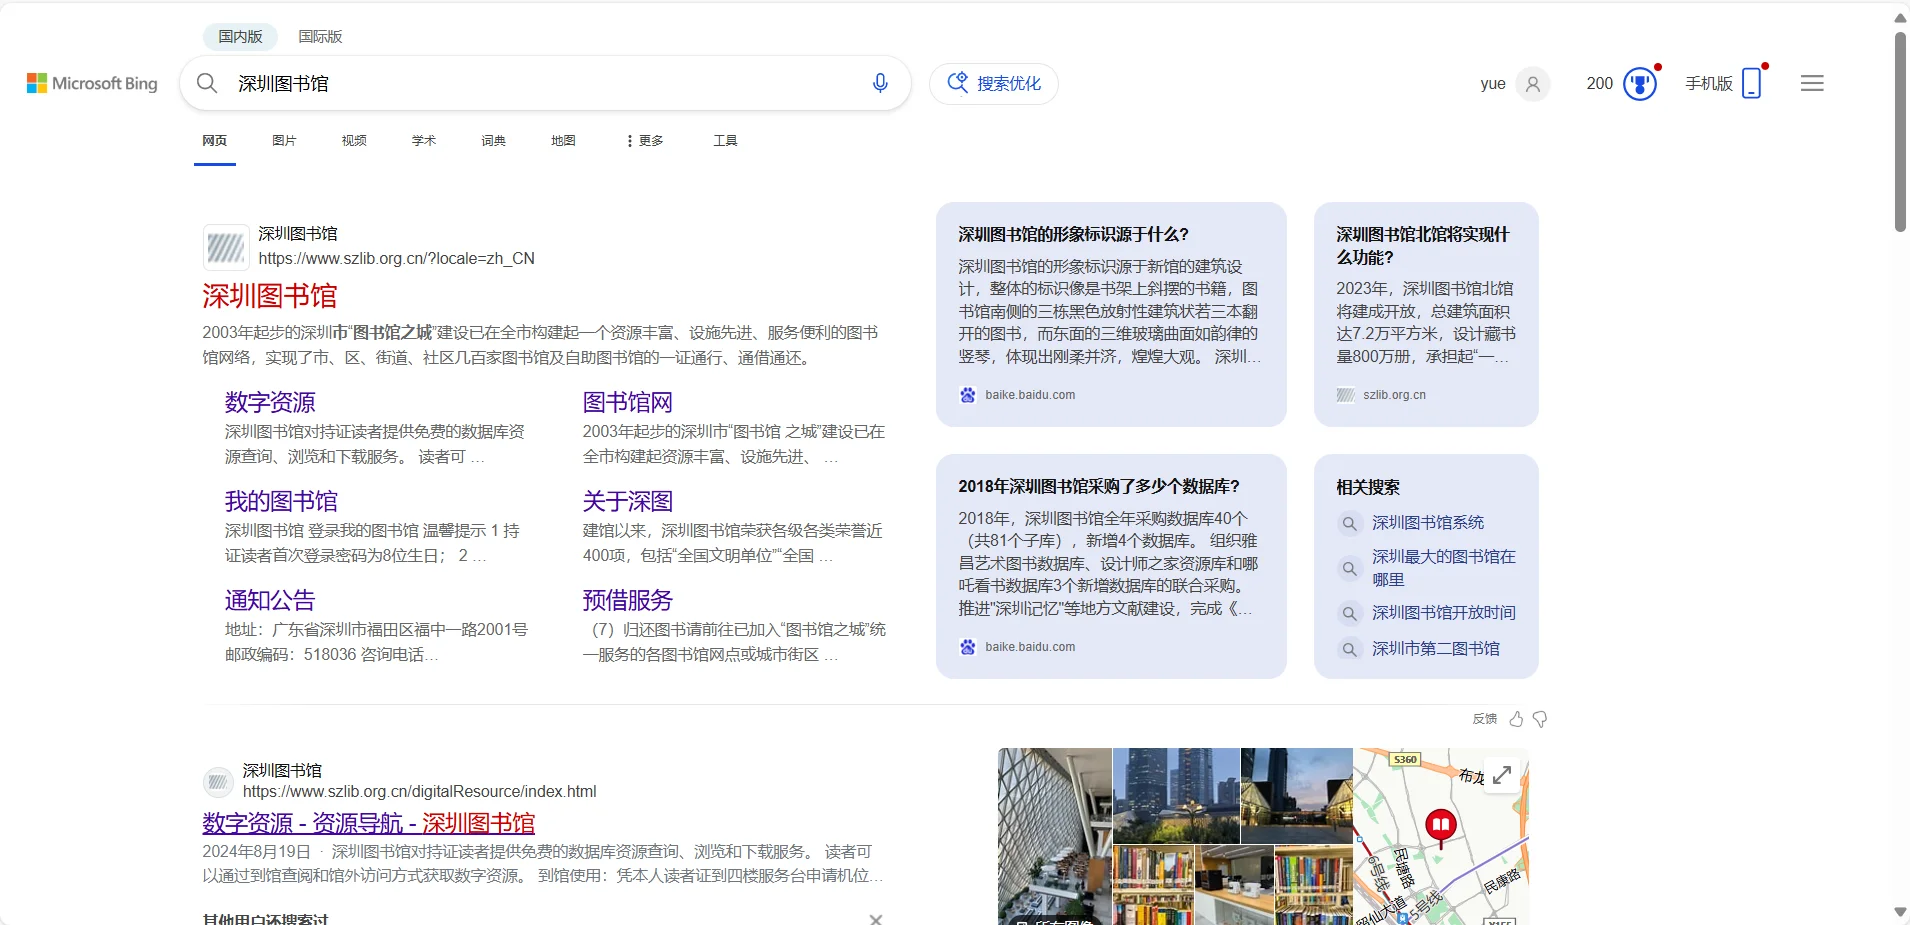Click the search icon beside 深圳图书馆开放时间

click(x=1349, y=613)
